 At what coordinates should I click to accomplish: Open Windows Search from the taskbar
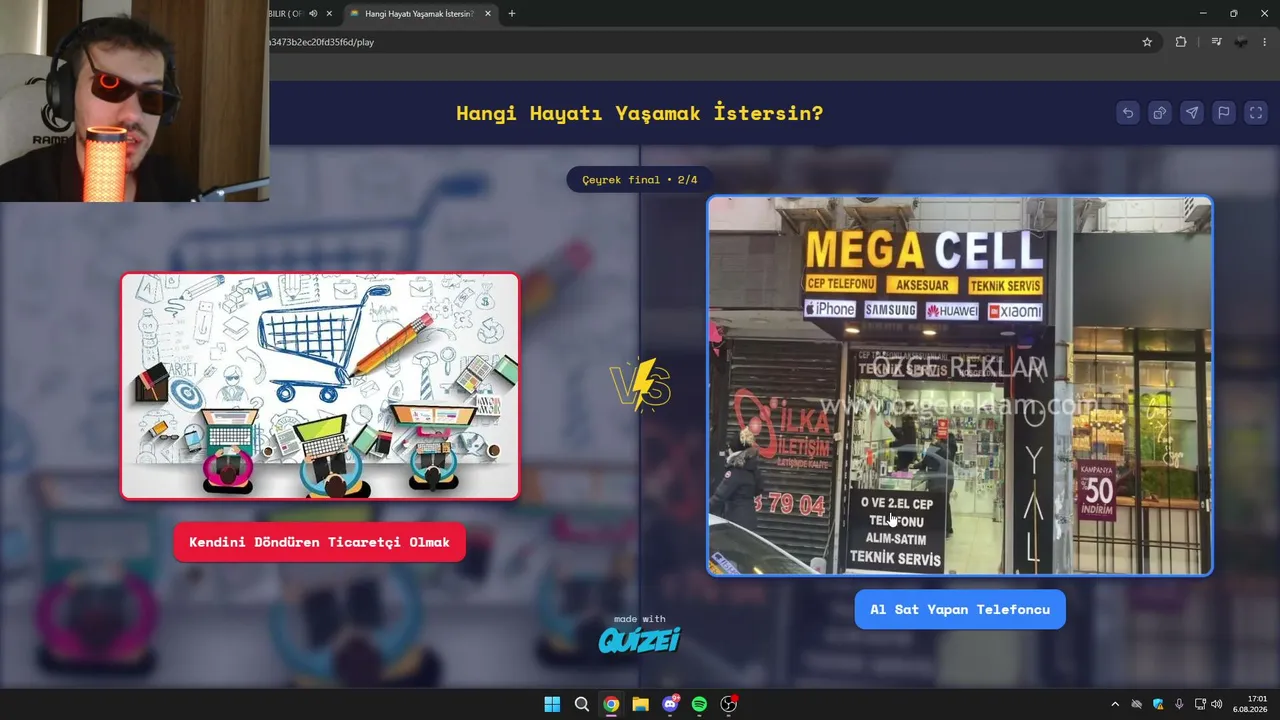[x=582, y=704]
